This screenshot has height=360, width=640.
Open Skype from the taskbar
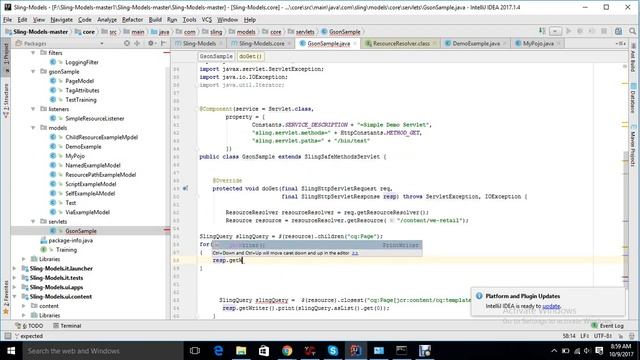(333, 351)
